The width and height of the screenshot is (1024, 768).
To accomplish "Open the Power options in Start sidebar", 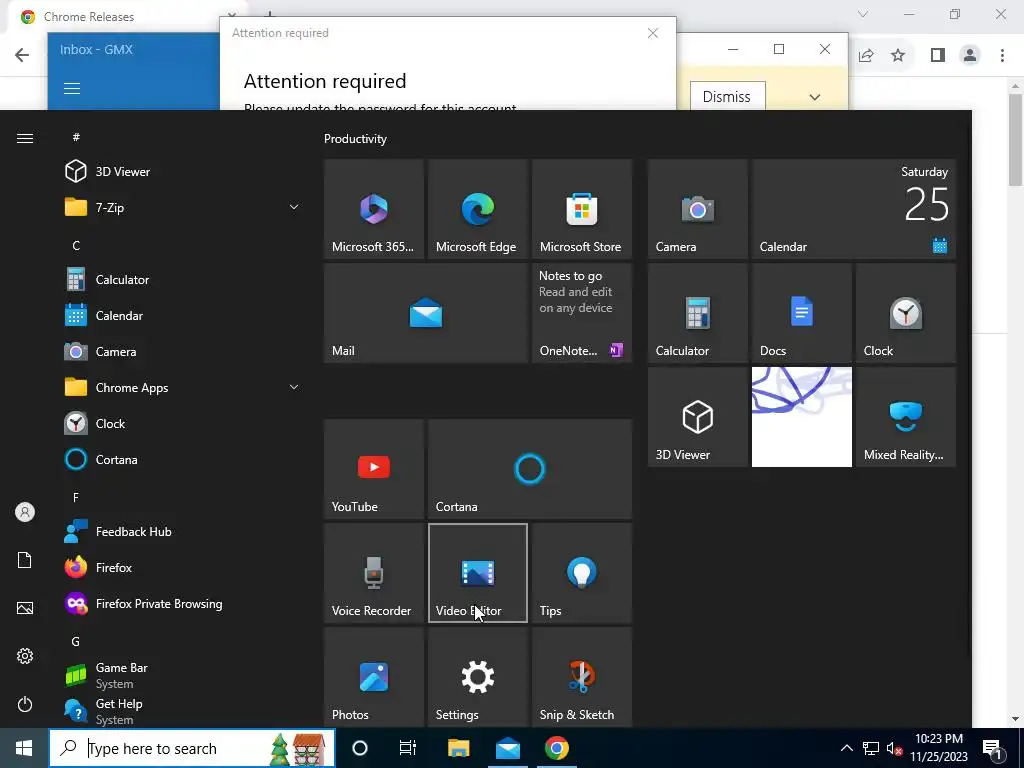I will click(x=25, y=704).
